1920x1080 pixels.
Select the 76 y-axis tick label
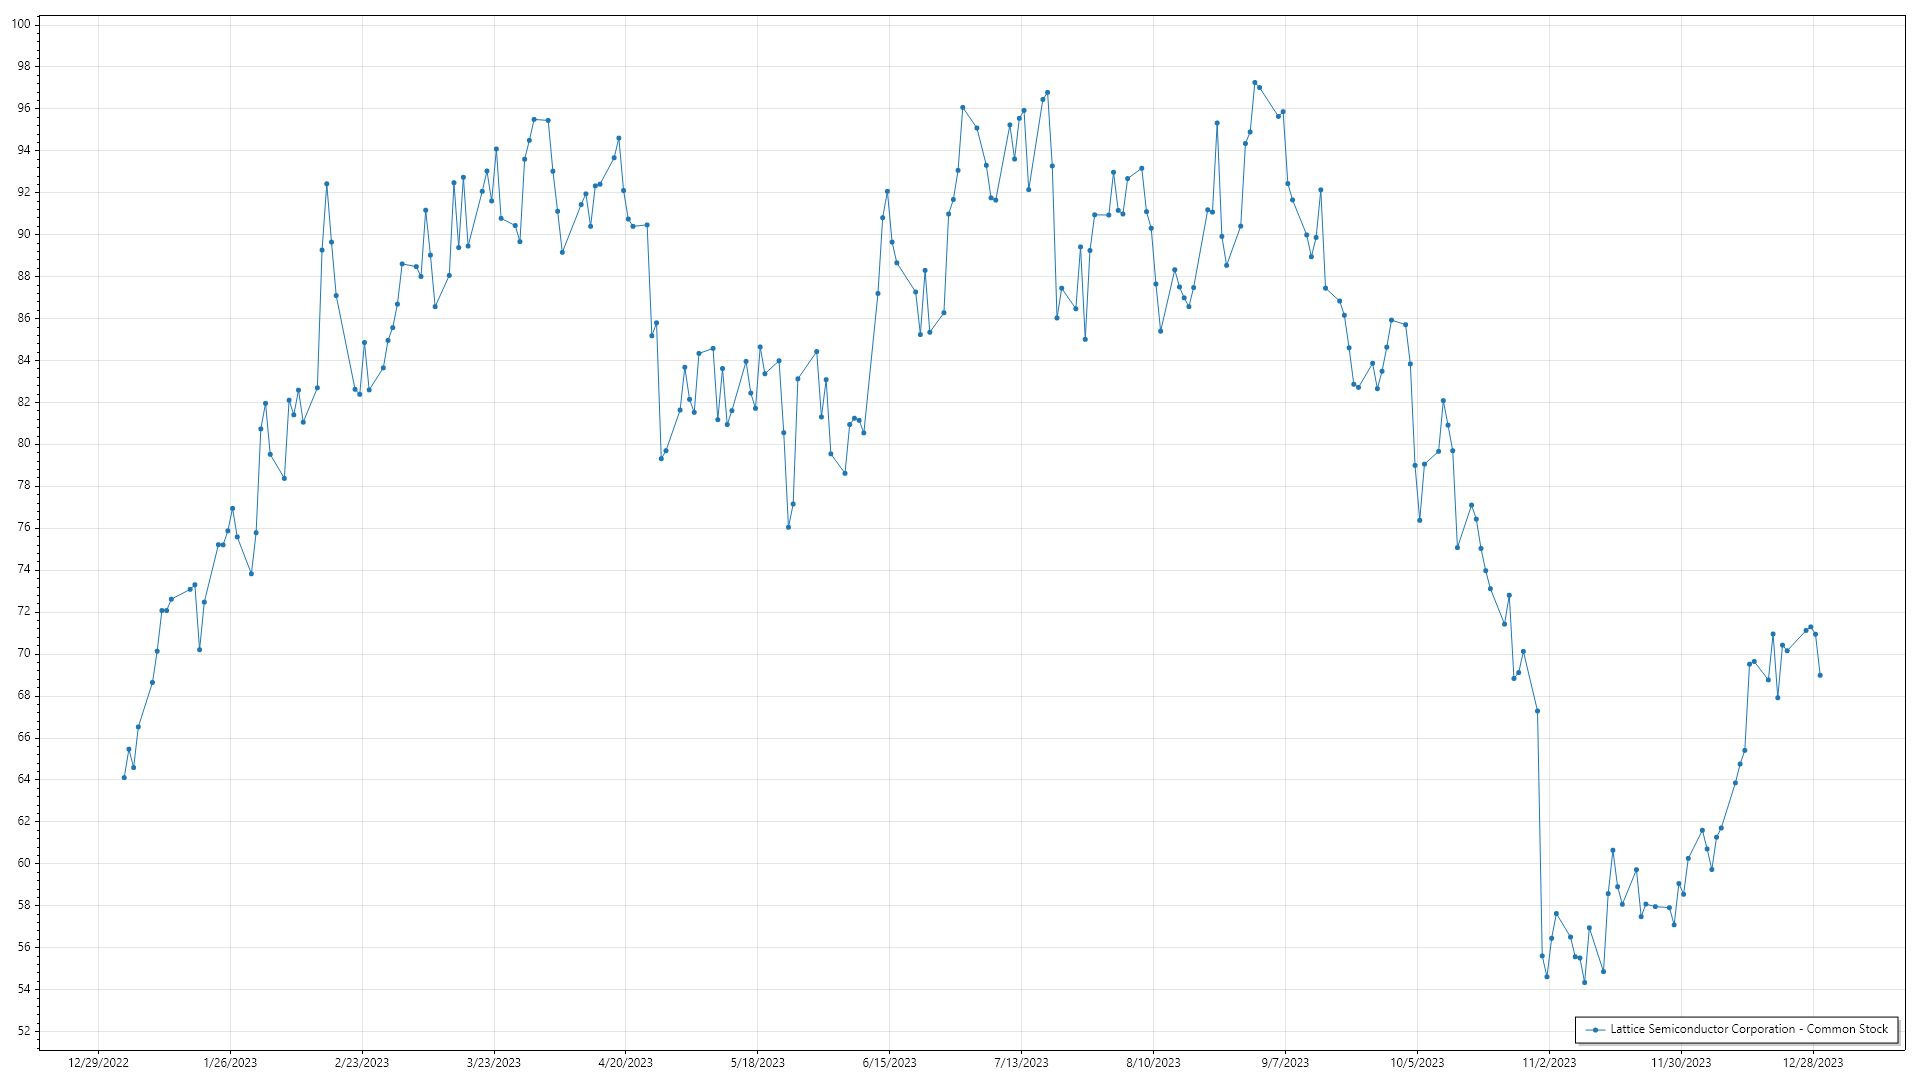(x=24, y=527)
